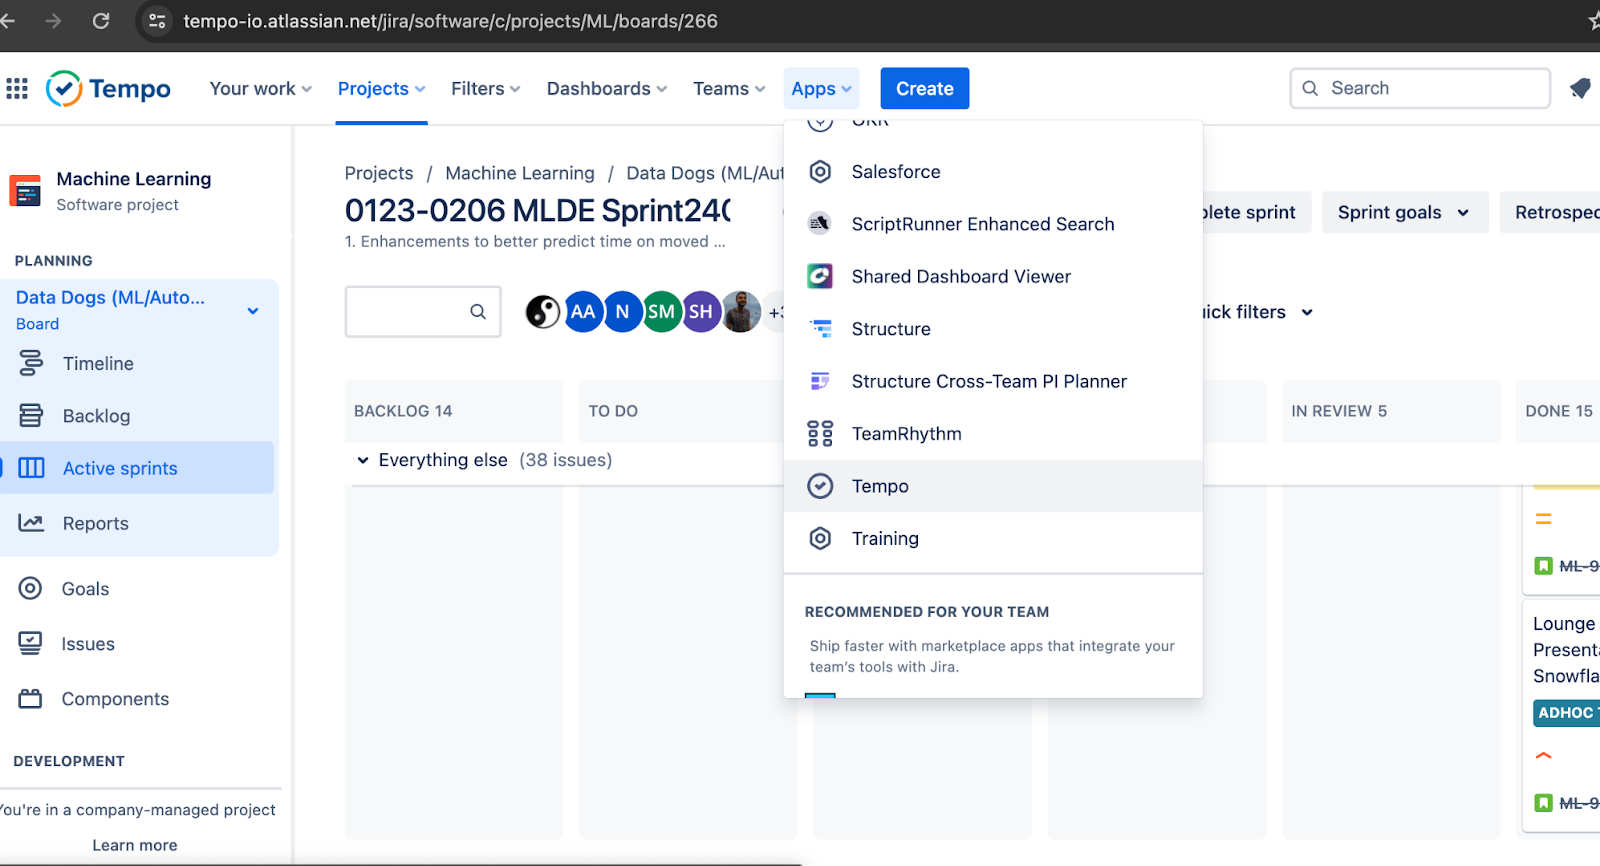The image size is (1600, 866).
Task: Click the Salesforce app icon
Action: (820, 172)
